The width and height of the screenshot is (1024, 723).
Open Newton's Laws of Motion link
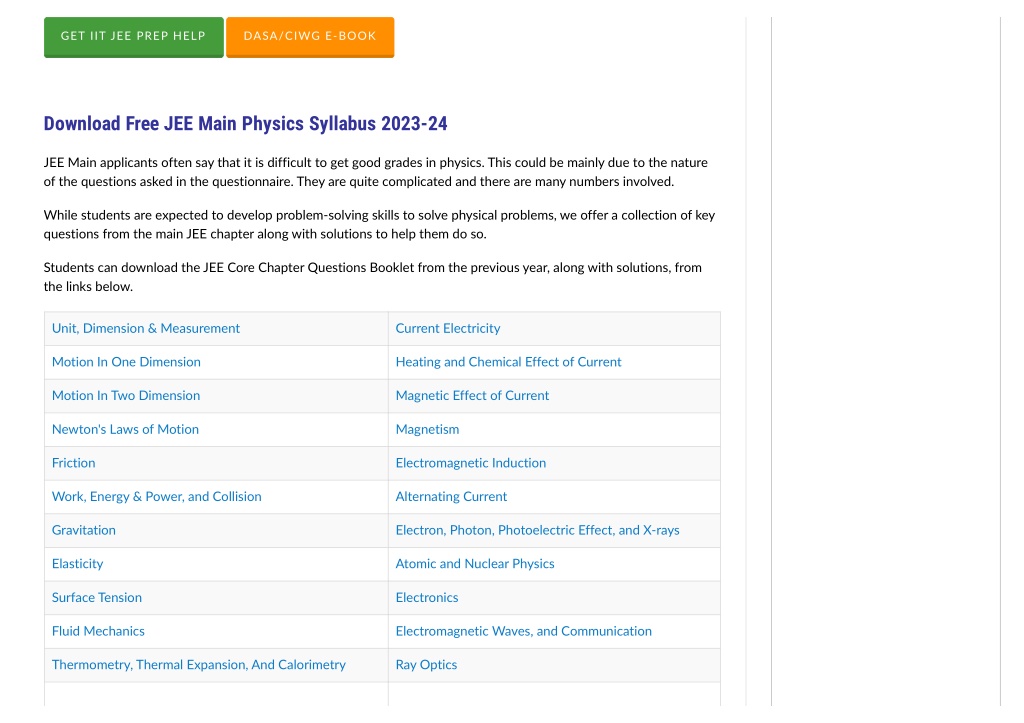click(x=125, y=429)
